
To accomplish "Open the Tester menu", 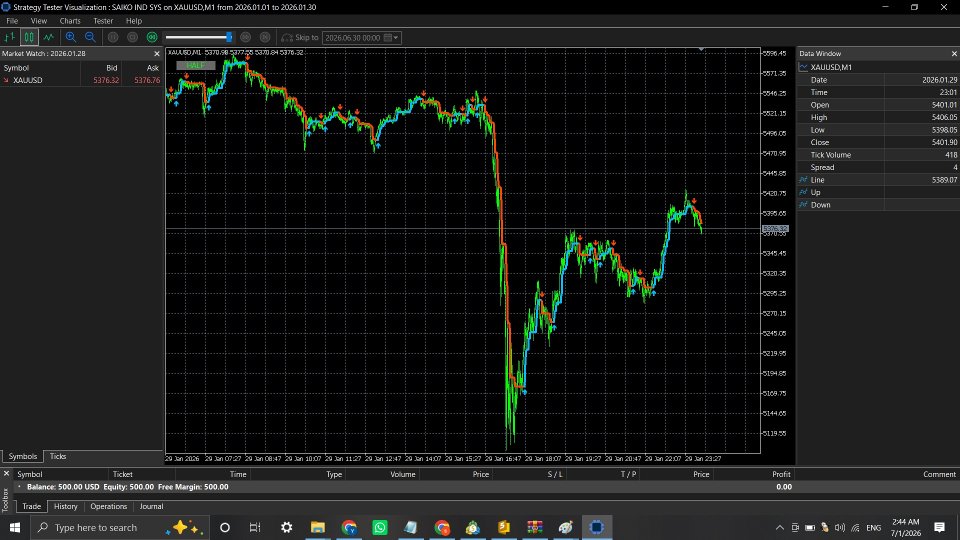I will pyautogui.click(x=103, y=21).
